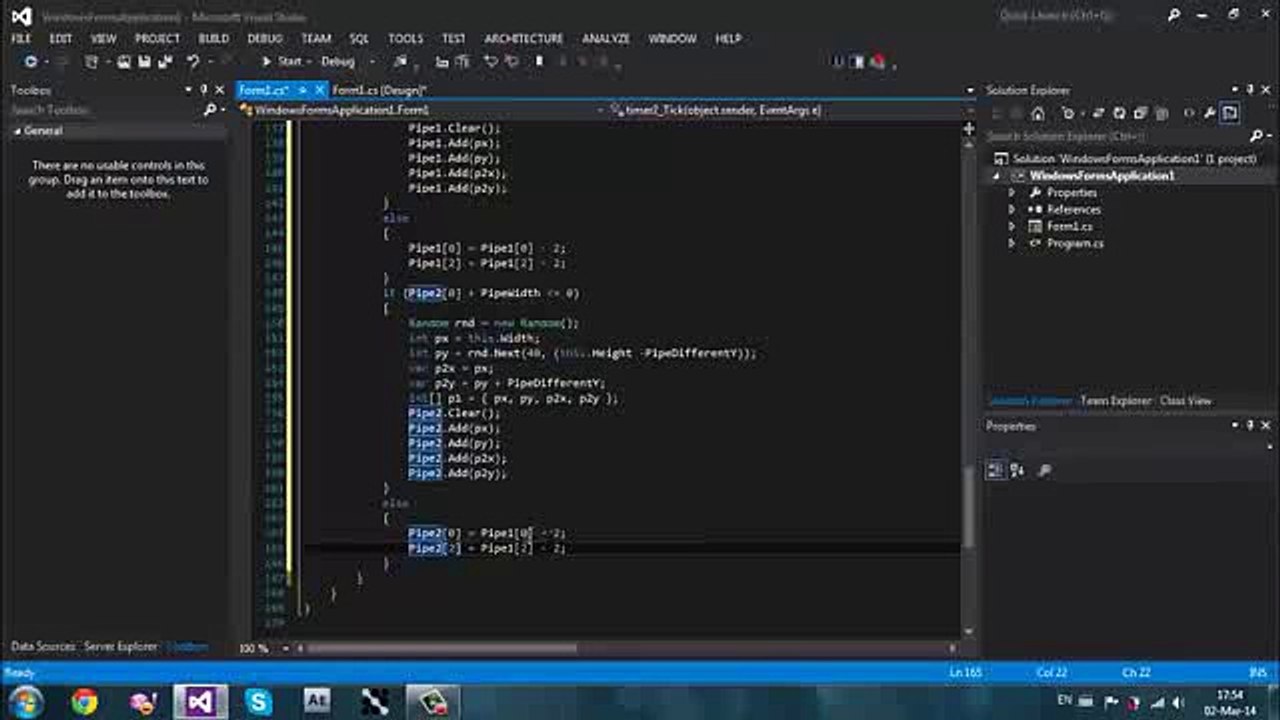
Task: Click Refresh icon in Solution Explorer toolbar
Action: click(x=1119, y=113)
